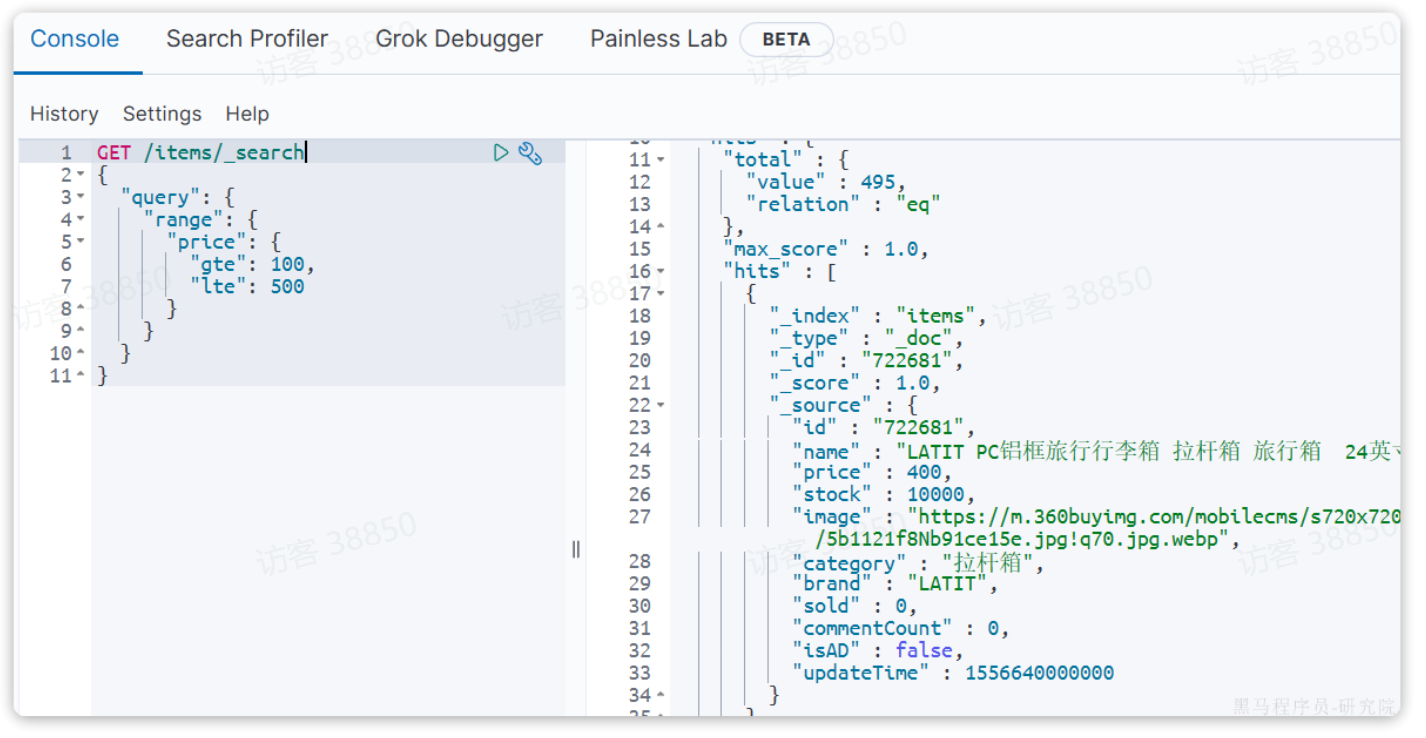Viewport: 1426px width, 738px height.
Task: Switch to the Console tab
Action: [x=75, y=39]
